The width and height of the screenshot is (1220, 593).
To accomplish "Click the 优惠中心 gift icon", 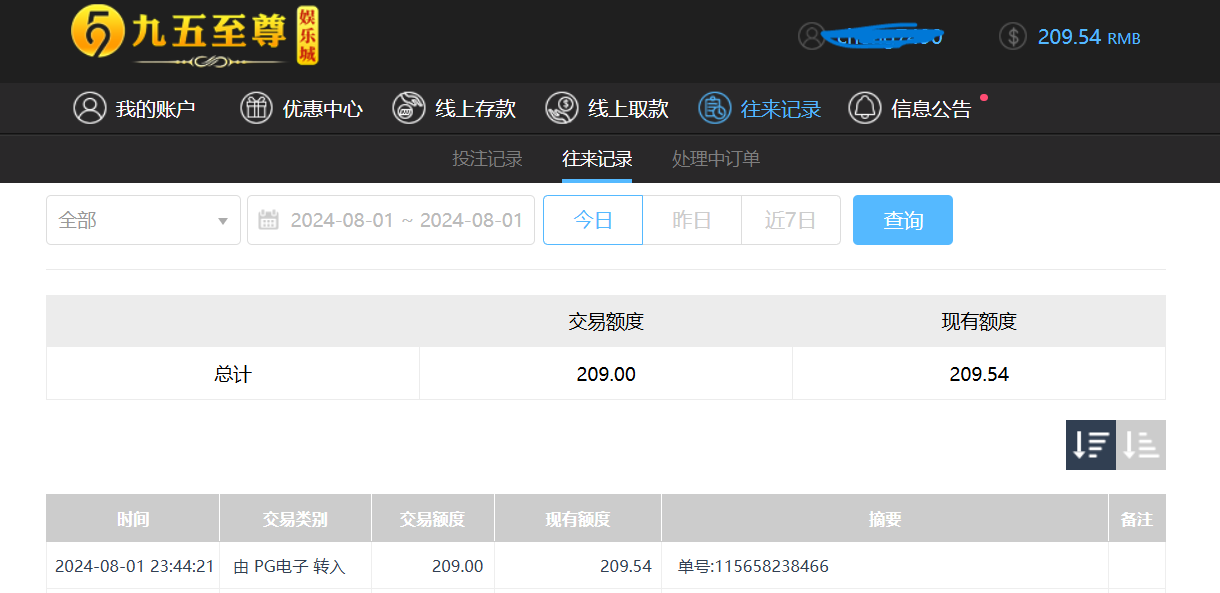I will click(x=256, y=108).
